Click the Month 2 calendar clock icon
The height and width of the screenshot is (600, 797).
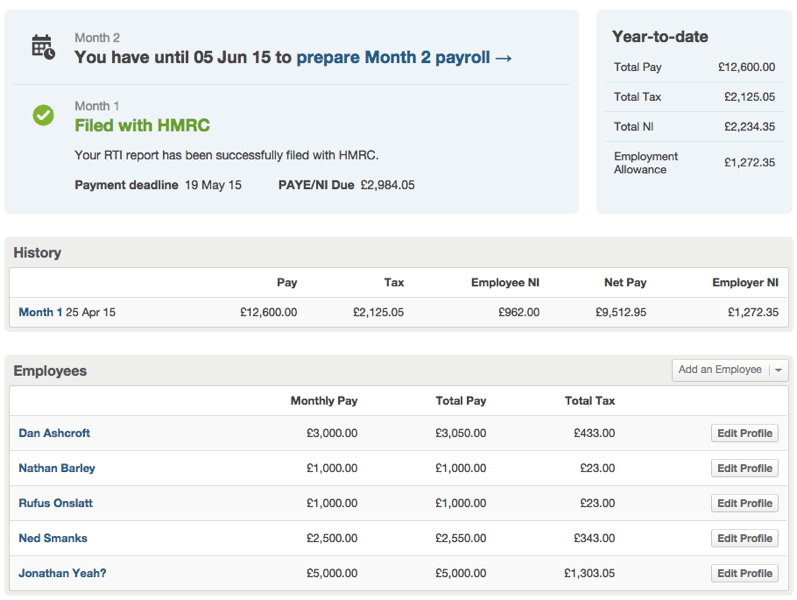point(43,47)
